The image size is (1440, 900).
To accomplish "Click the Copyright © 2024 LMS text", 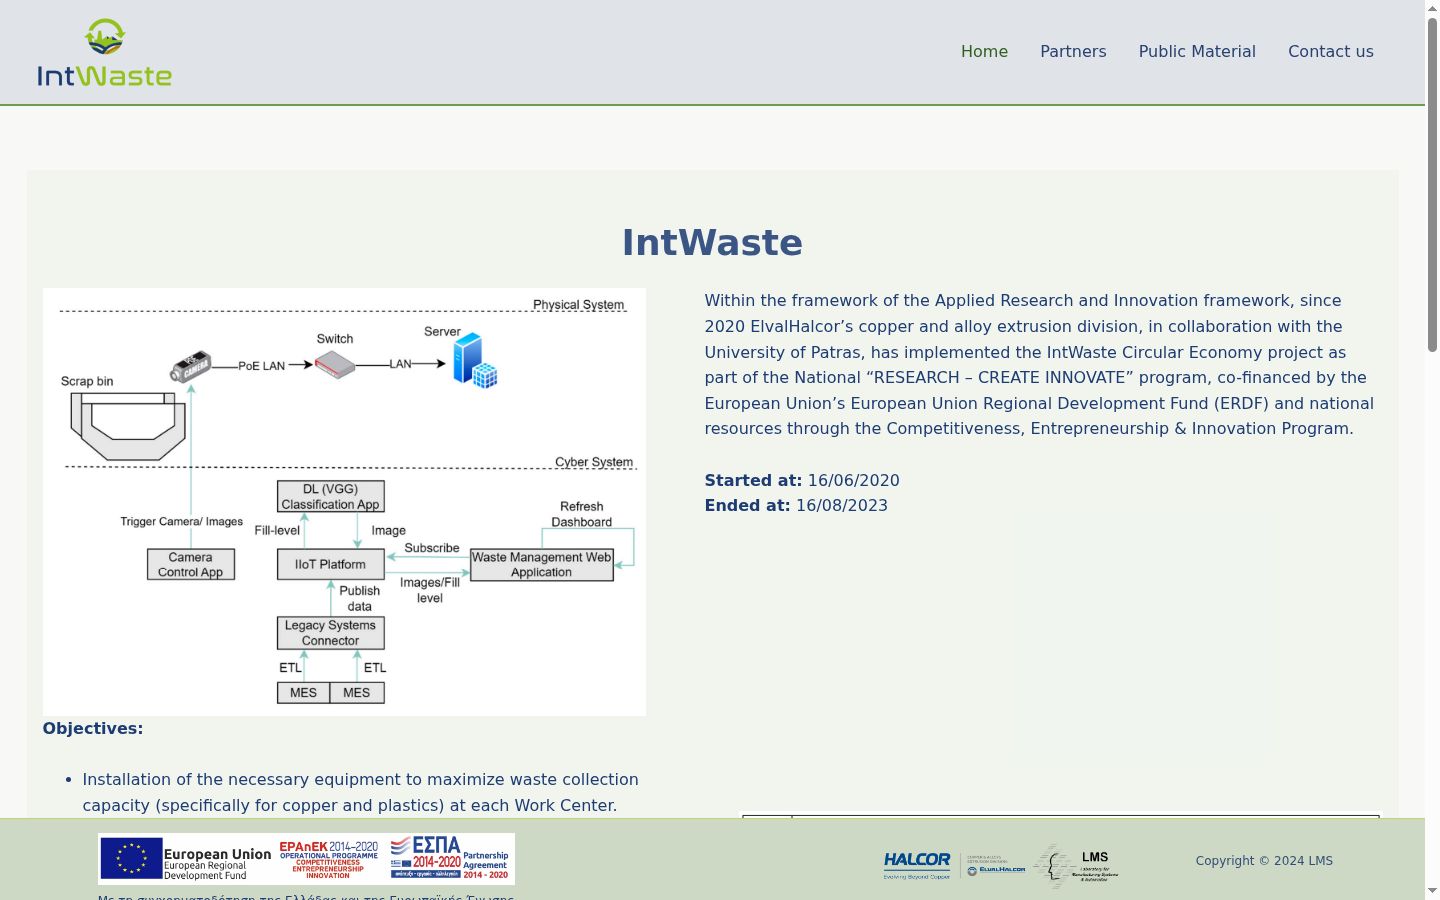I will coord(1264,861).
